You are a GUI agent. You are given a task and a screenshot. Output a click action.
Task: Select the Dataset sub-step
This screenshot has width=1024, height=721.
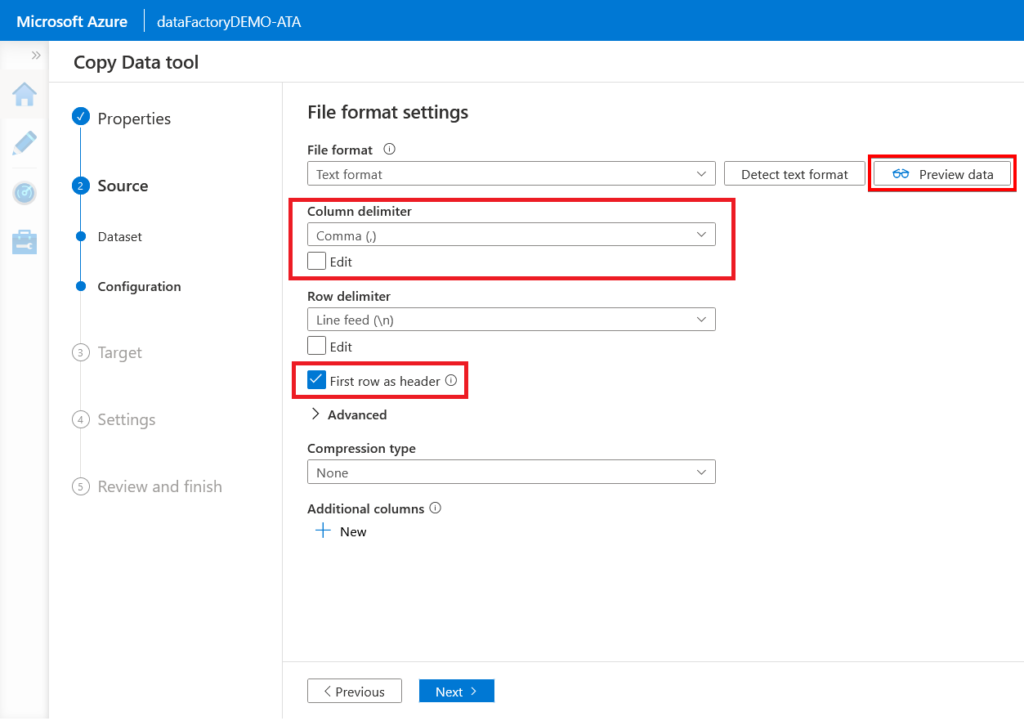[x=120, y=237]
